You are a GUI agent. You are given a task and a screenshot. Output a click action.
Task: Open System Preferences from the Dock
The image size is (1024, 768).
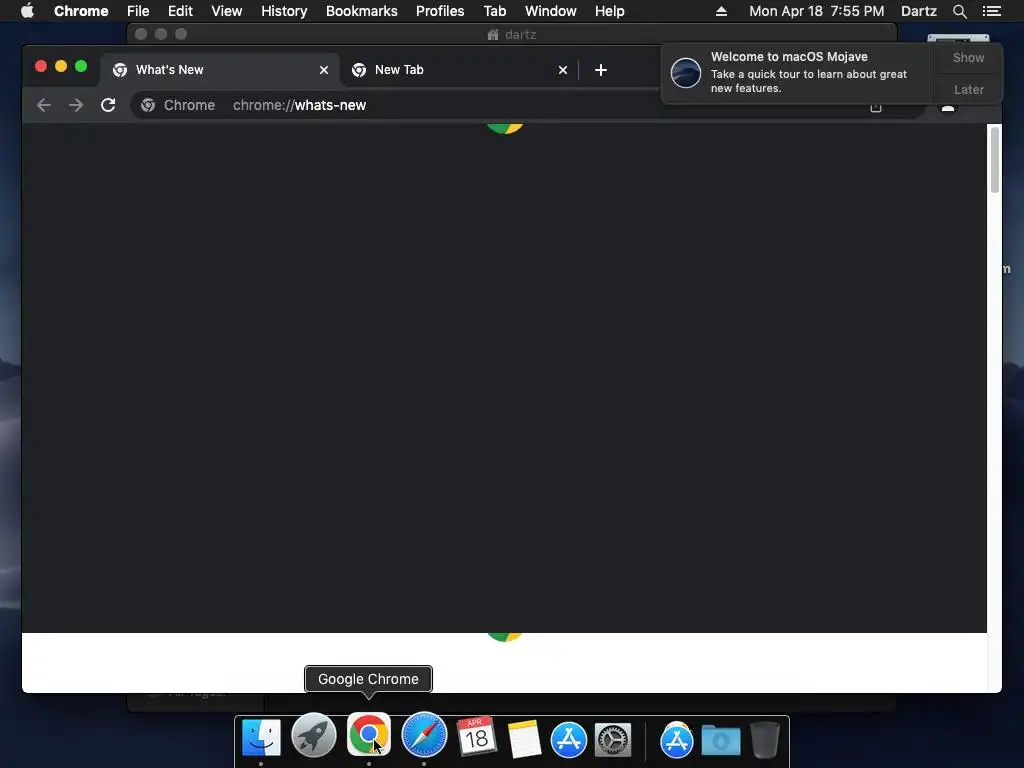(613, 739)
